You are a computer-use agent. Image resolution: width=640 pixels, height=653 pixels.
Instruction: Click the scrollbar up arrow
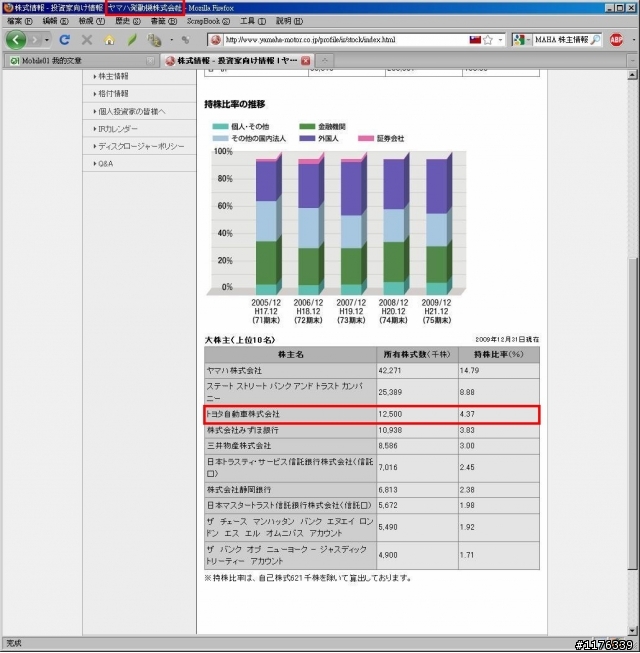(x=633, y=75)
